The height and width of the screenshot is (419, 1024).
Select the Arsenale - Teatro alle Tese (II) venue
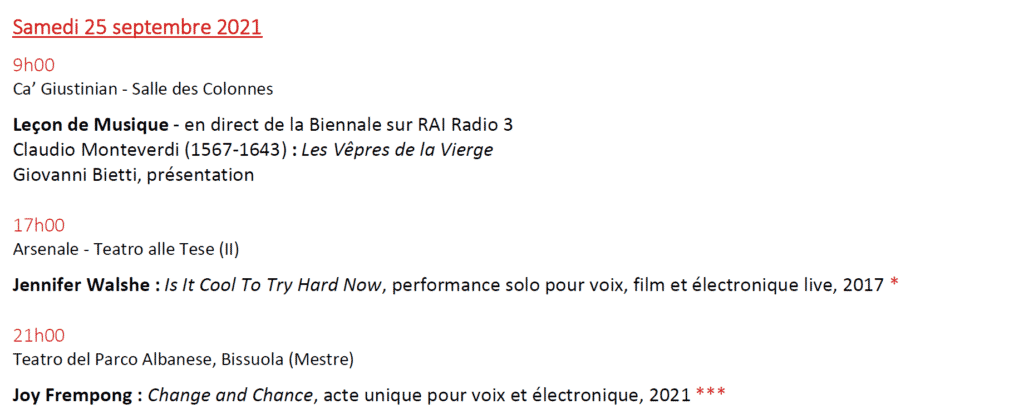click(126, 249)
